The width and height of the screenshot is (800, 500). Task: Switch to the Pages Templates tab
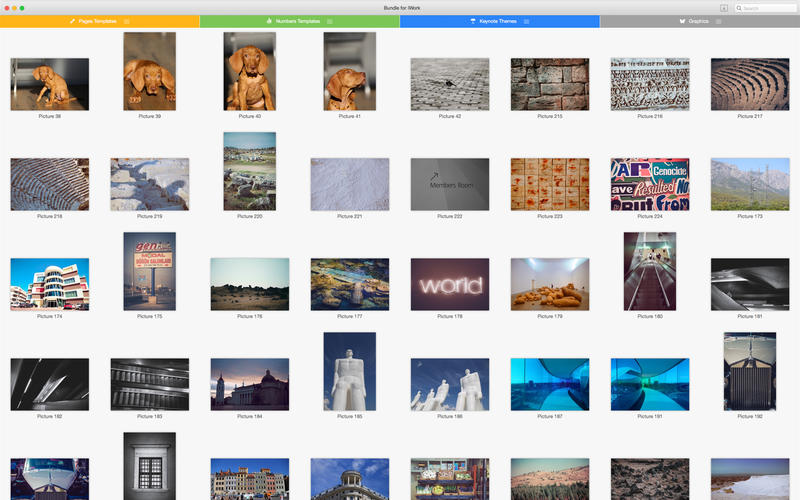[99, 21]
